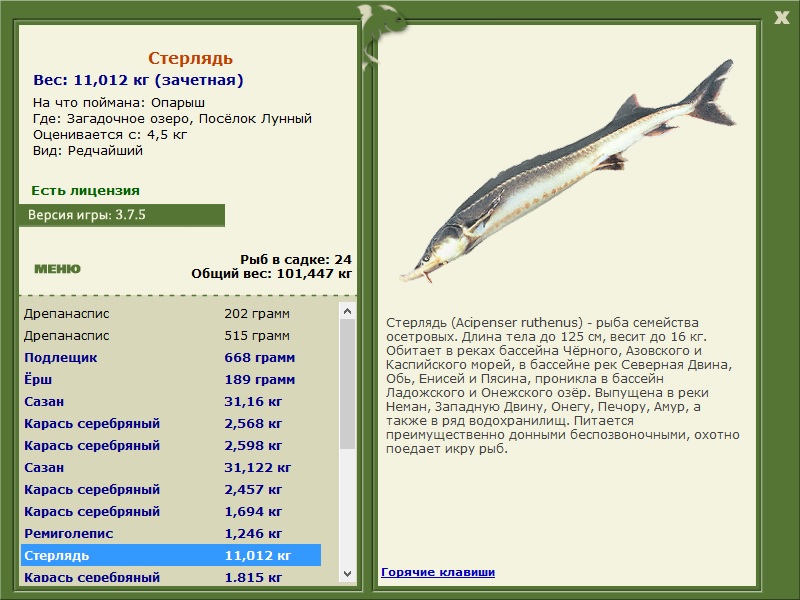Click the fish list scroll up arrow
The image size is (800, 600).
pos(347,311)
